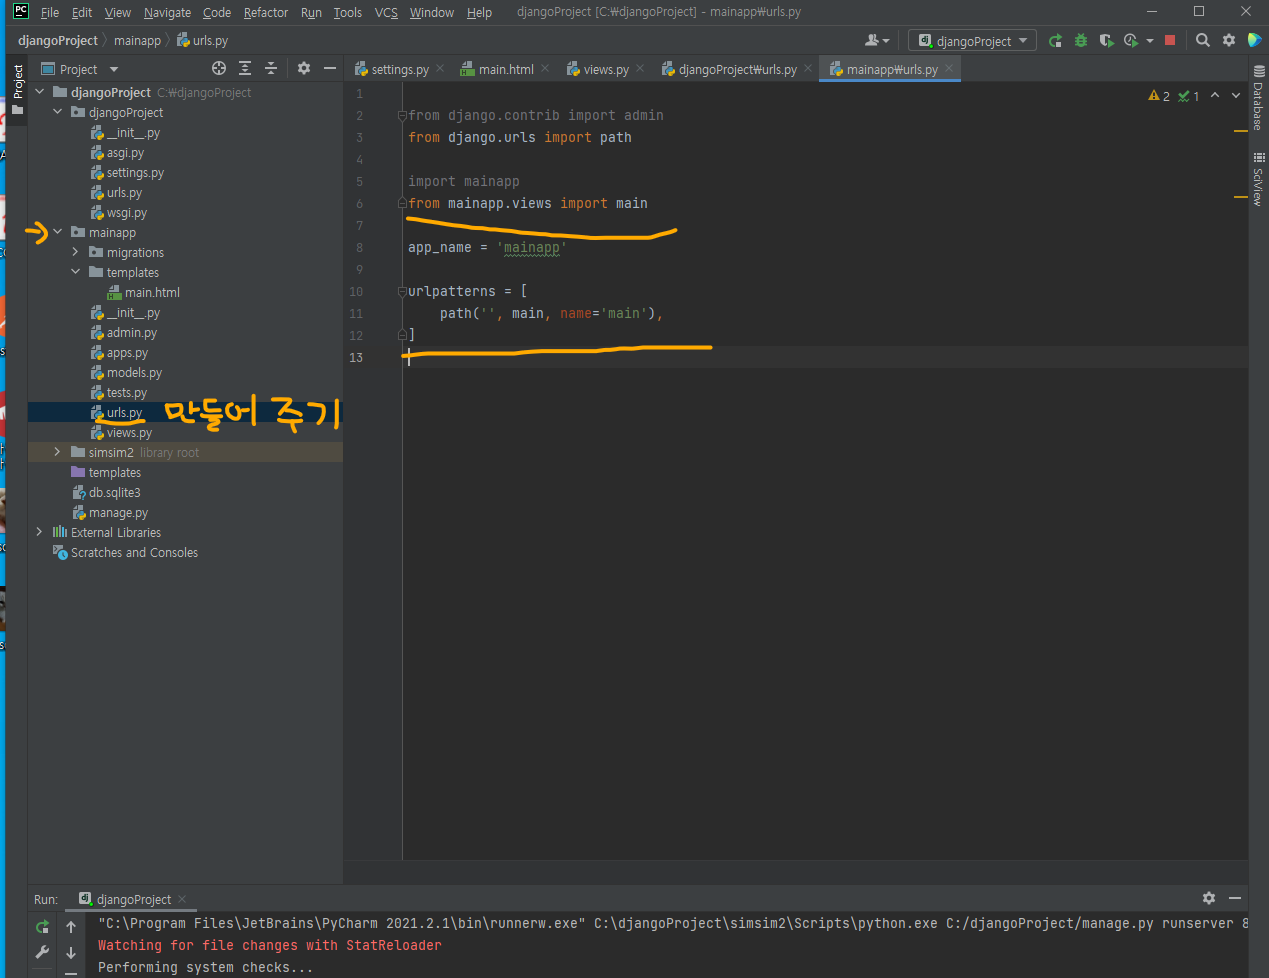1269x978 pixels.
Task: Click Collapse All icon in Project panel
Action: (x=271, y=68)
